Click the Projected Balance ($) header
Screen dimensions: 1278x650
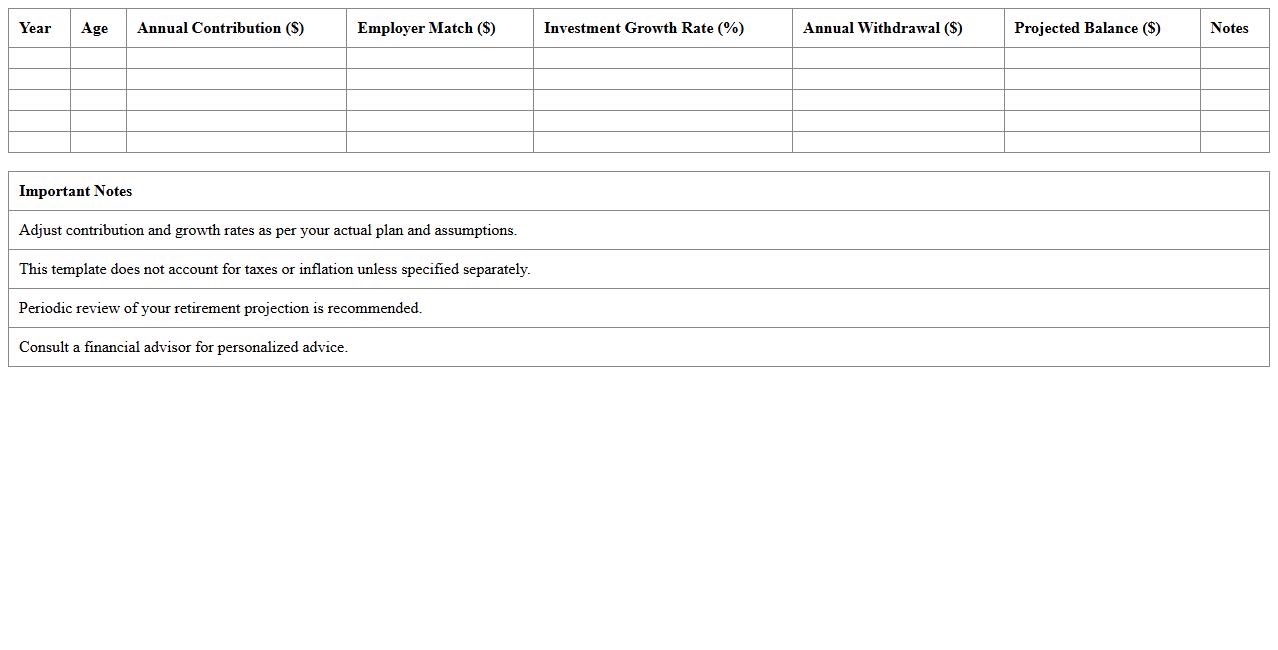coord(1087,28)
